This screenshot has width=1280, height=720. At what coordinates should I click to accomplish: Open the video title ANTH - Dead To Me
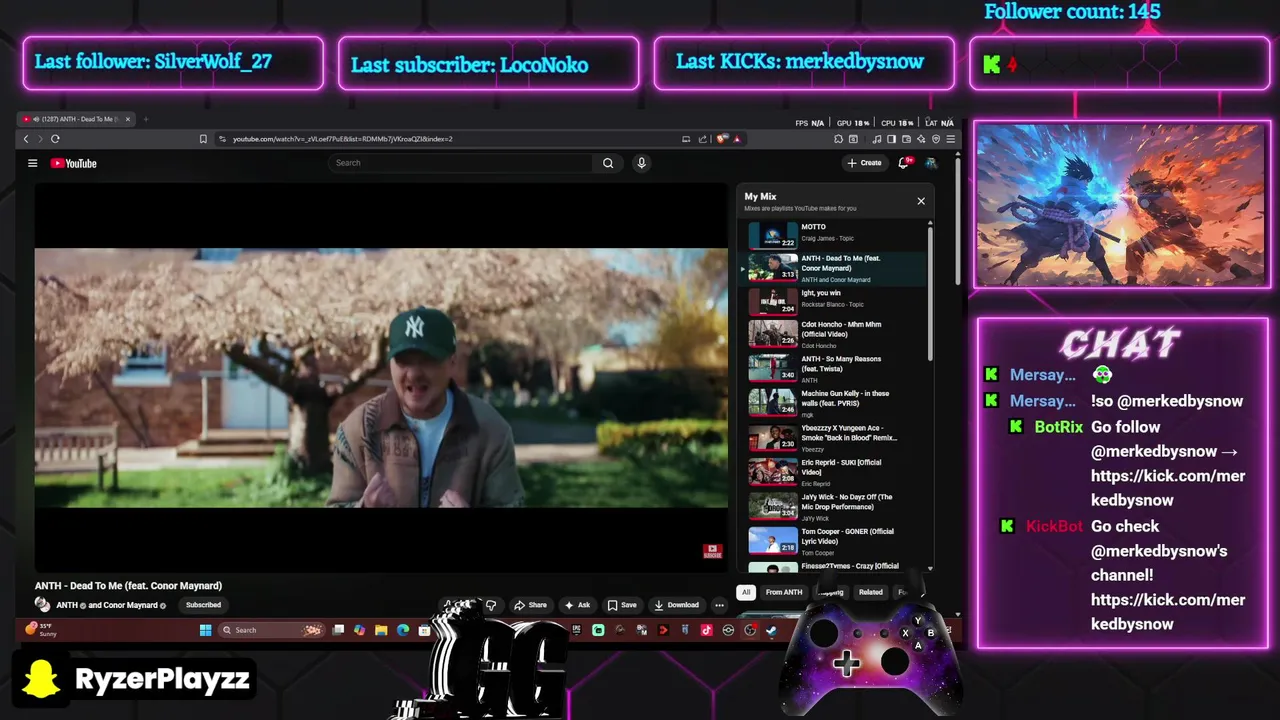(x=128, y=586)
